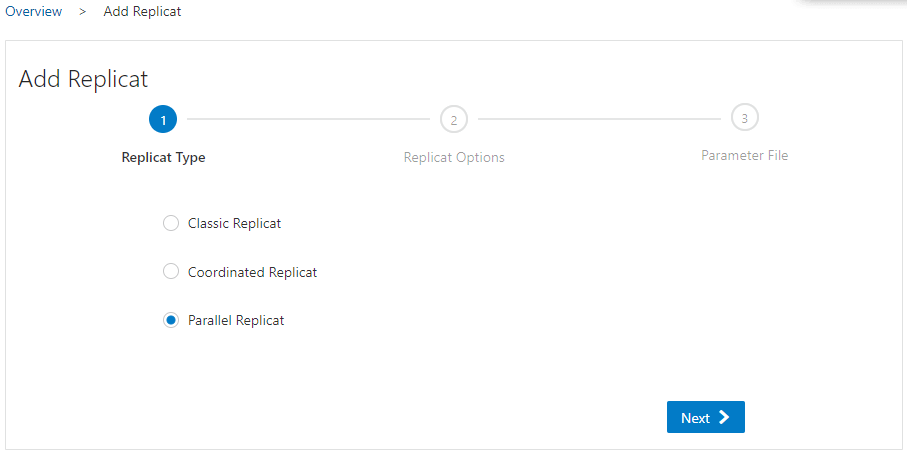Click the Add Replicat breadcrumb text
This screenshot has width=907, height=452.
pyautogui.click(x=142, y=12)
